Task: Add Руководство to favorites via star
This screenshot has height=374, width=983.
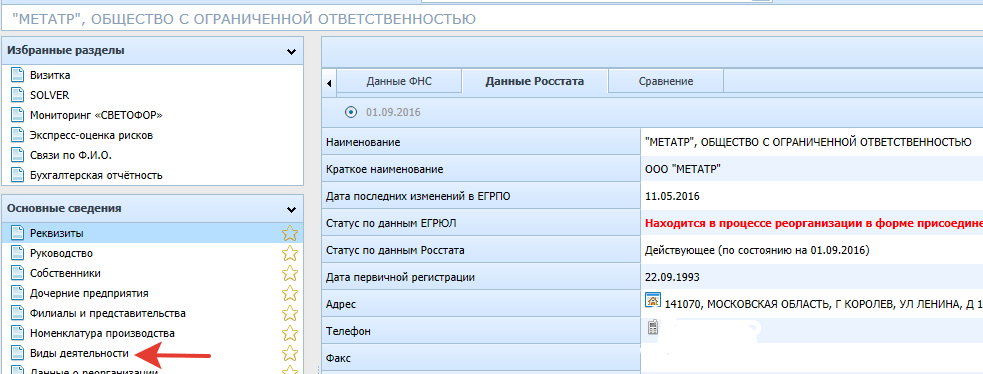Action: coord(290,254)
